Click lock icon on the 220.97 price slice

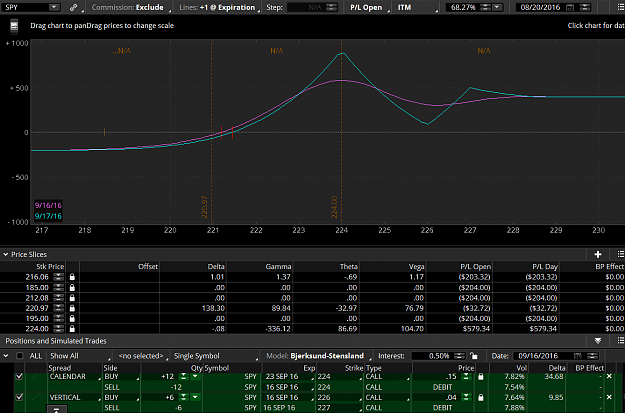72,308
